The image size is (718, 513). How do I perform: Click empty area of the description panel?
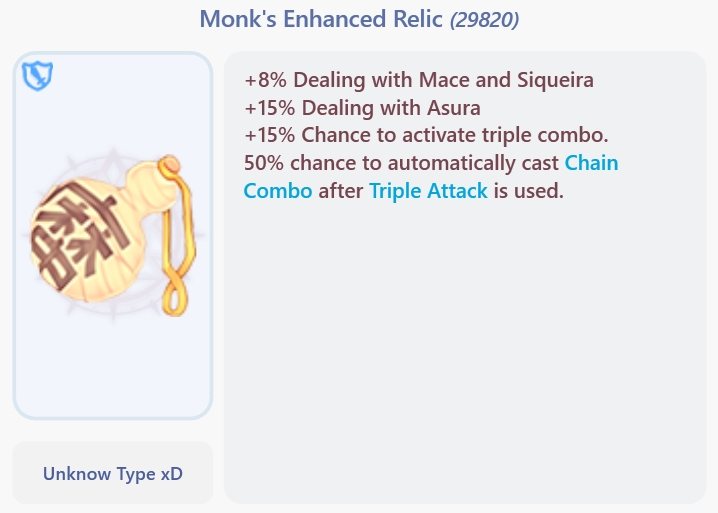point(465,360)
